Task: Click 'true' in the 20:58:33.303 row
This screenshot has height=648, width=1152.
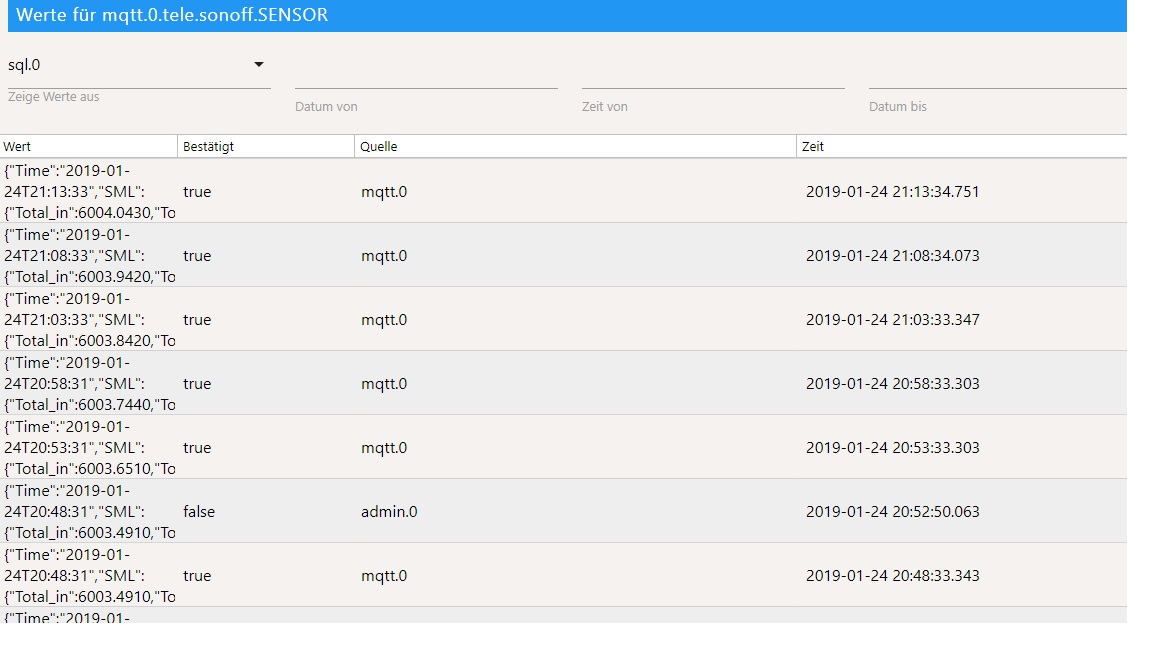Action: [x=197, y=384]
